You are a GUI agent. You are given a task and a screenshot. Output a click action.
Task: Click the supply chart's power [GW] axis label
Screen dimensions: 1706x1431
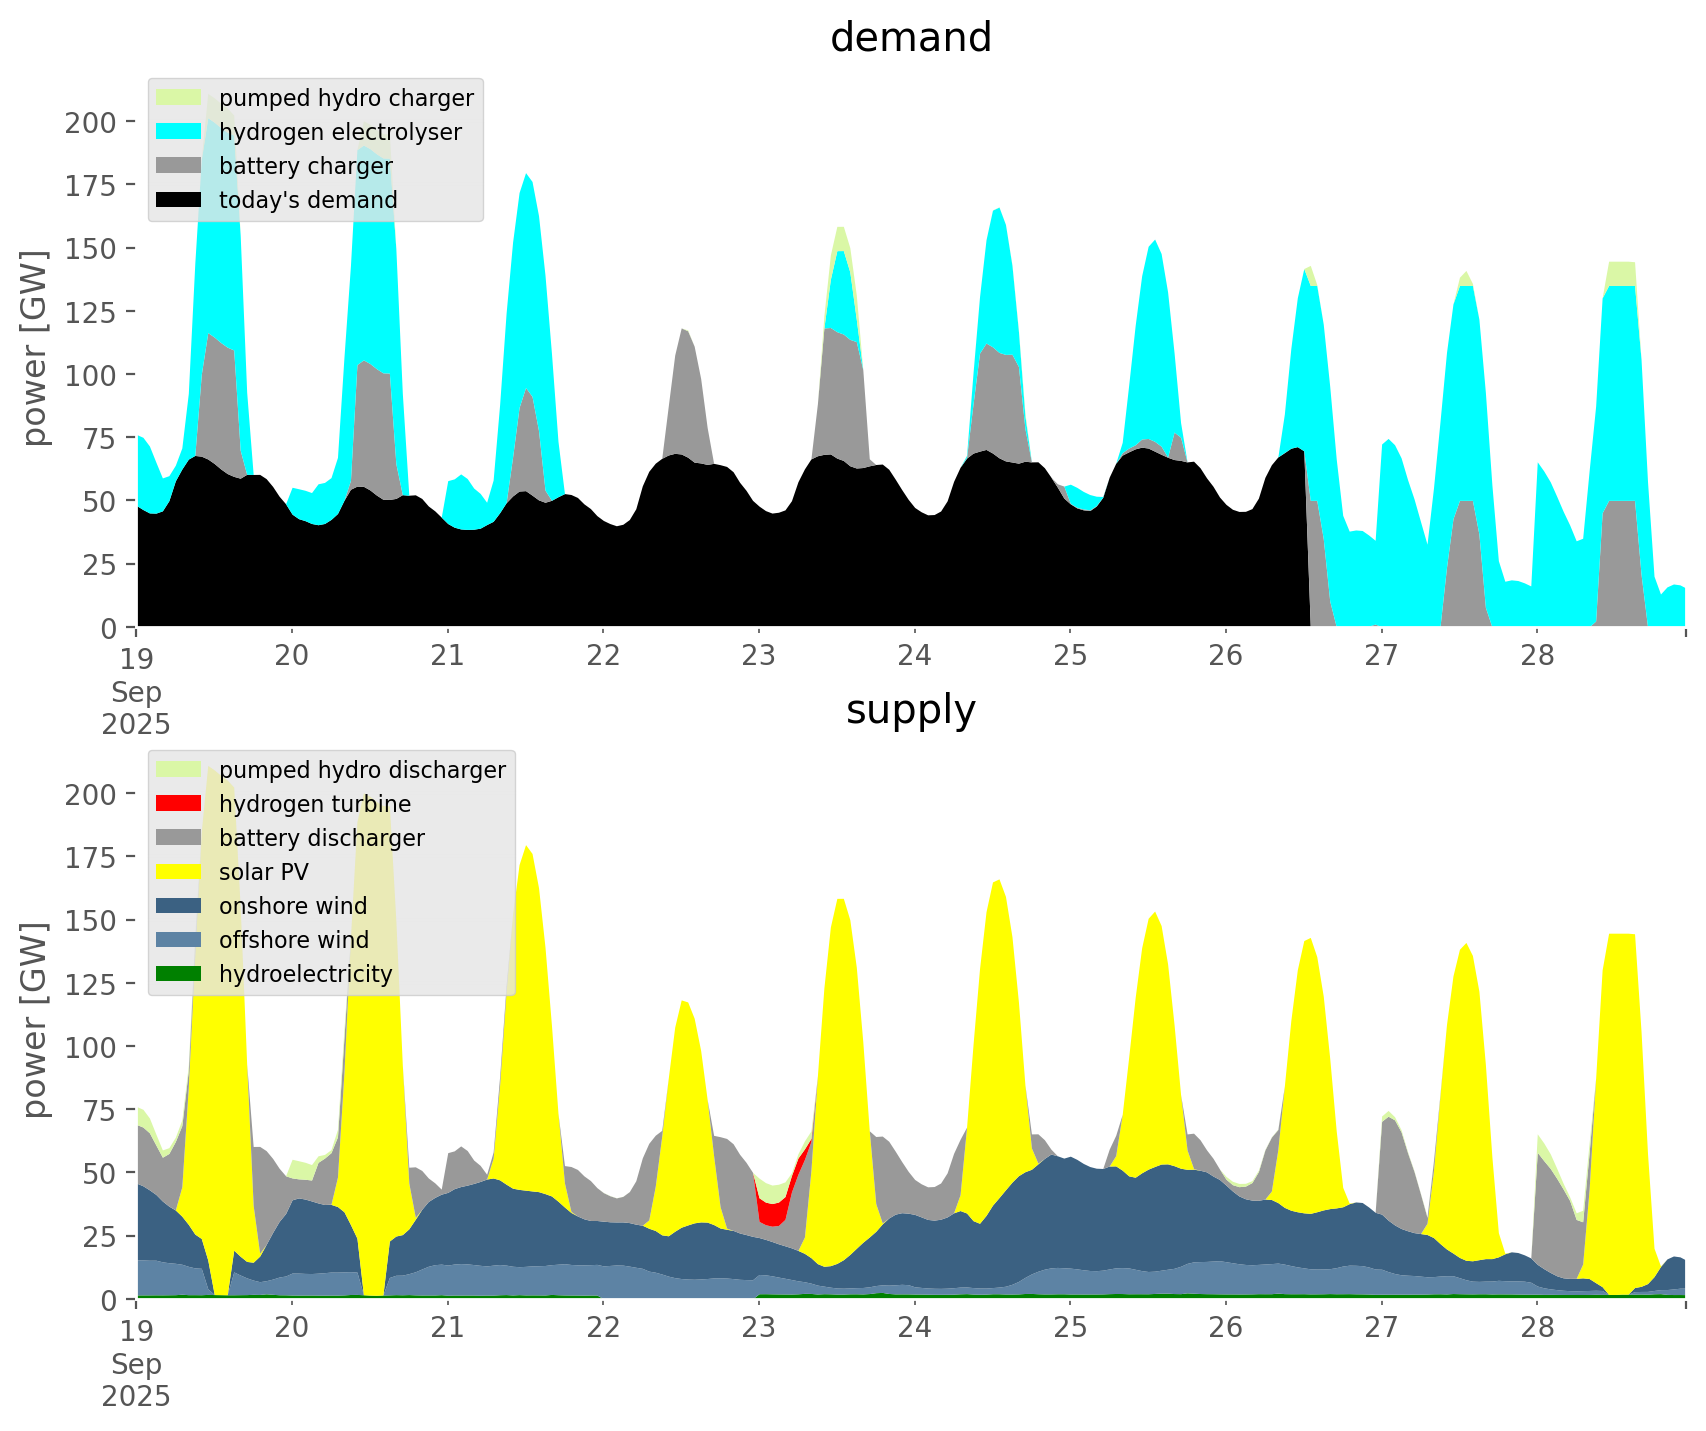tap(35, 1020)
